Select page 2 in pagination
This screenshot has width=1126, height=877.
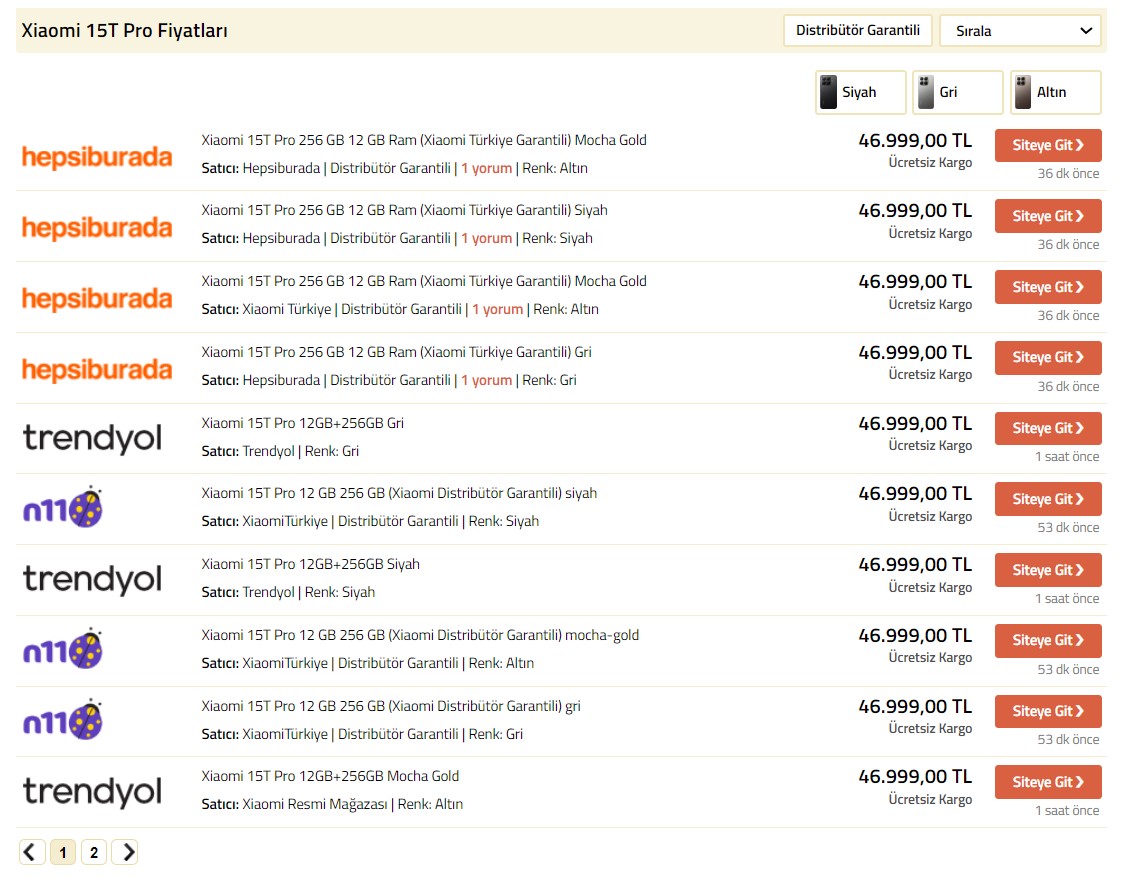coord(94,852)
